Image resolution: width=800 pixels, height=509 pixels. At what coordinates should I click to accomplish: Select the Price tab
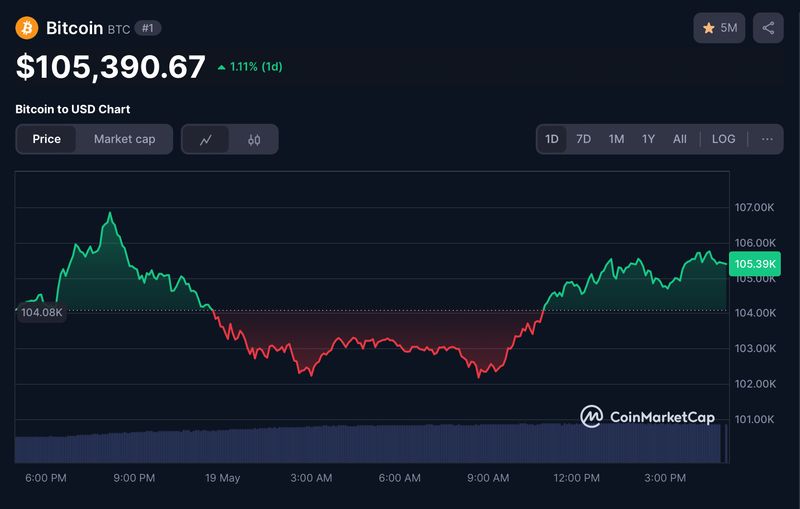46,139
